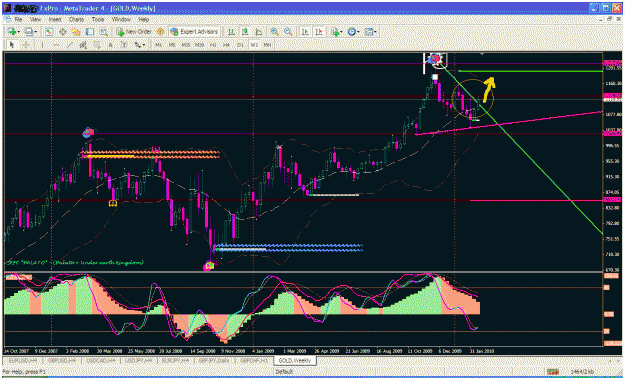This screenshot has width=625, height=378.
Task: Click the Expert Advisors button
Action: point(194,32)
